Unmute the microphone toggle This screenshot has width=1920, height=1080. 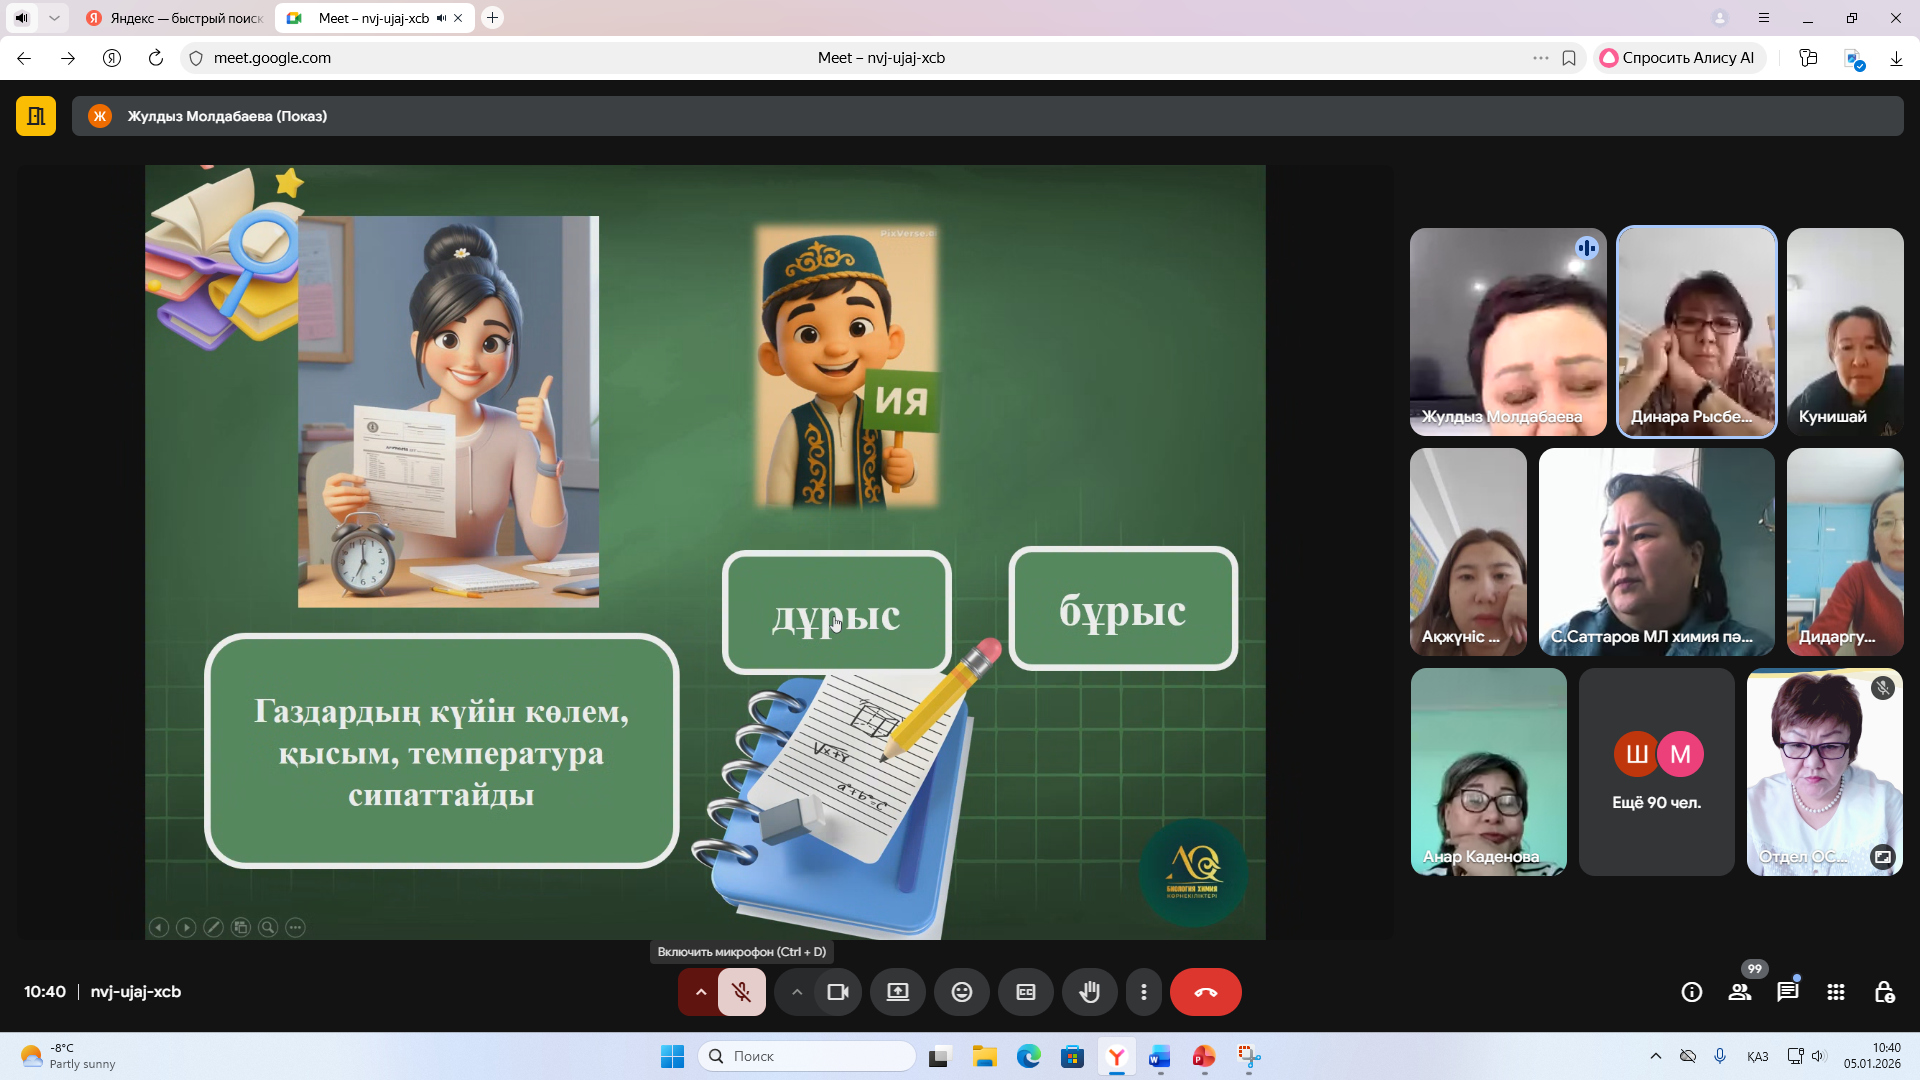coord(741,992)
